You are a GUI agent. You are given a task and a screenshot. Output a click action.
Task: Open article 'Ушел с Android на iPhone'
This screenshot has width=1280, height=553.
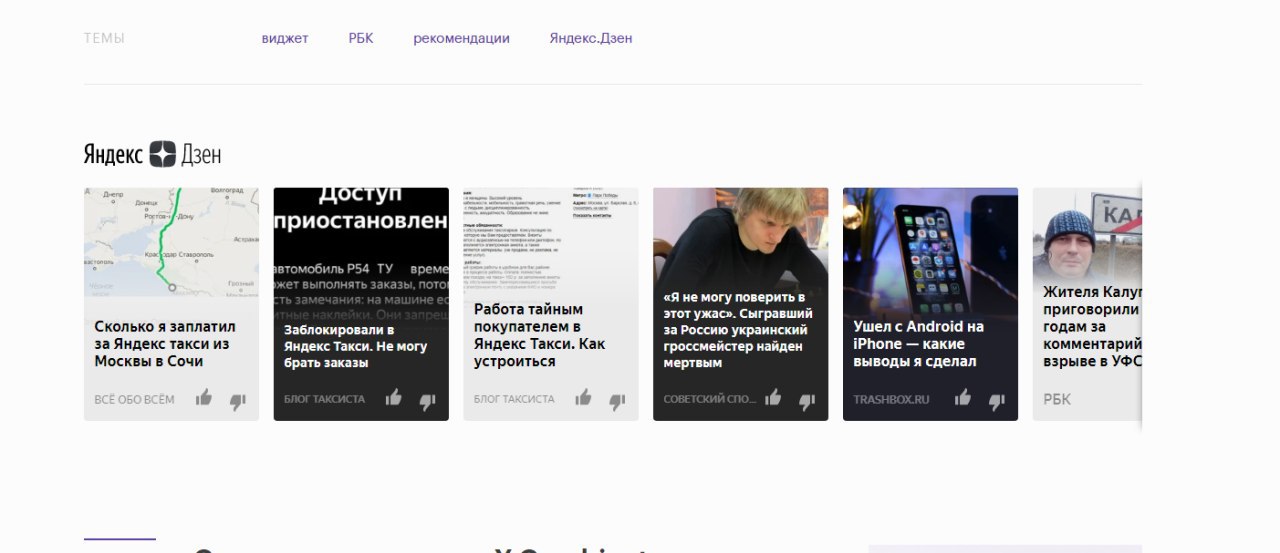(x=918, y=343)
